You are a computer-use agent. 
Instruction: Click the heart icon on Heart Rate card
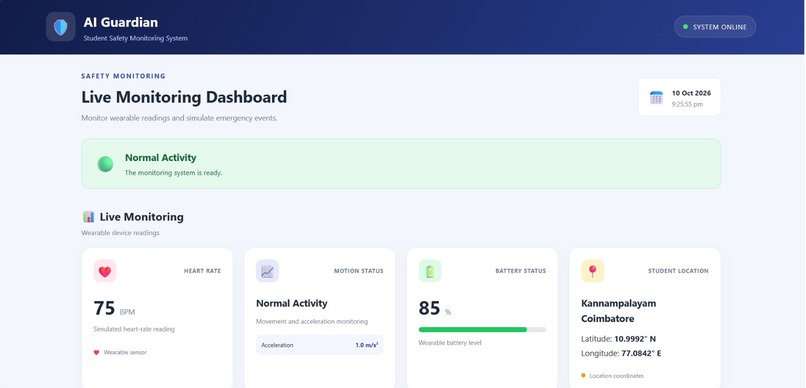[105, 271]
